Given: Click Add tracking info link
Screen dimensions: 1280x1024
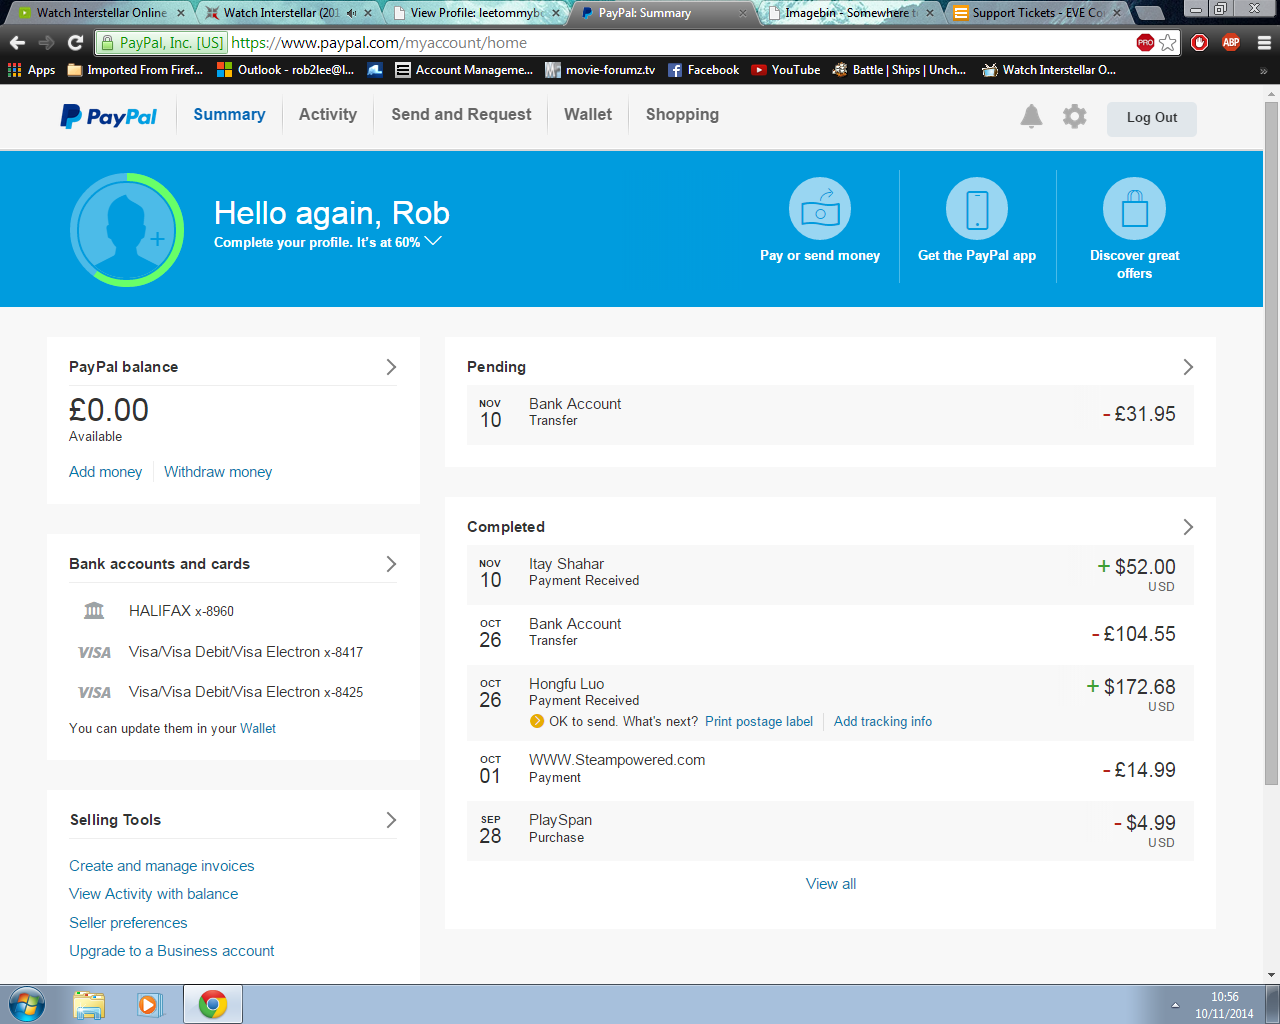Looking at the screenshot, I should [883, 722].
